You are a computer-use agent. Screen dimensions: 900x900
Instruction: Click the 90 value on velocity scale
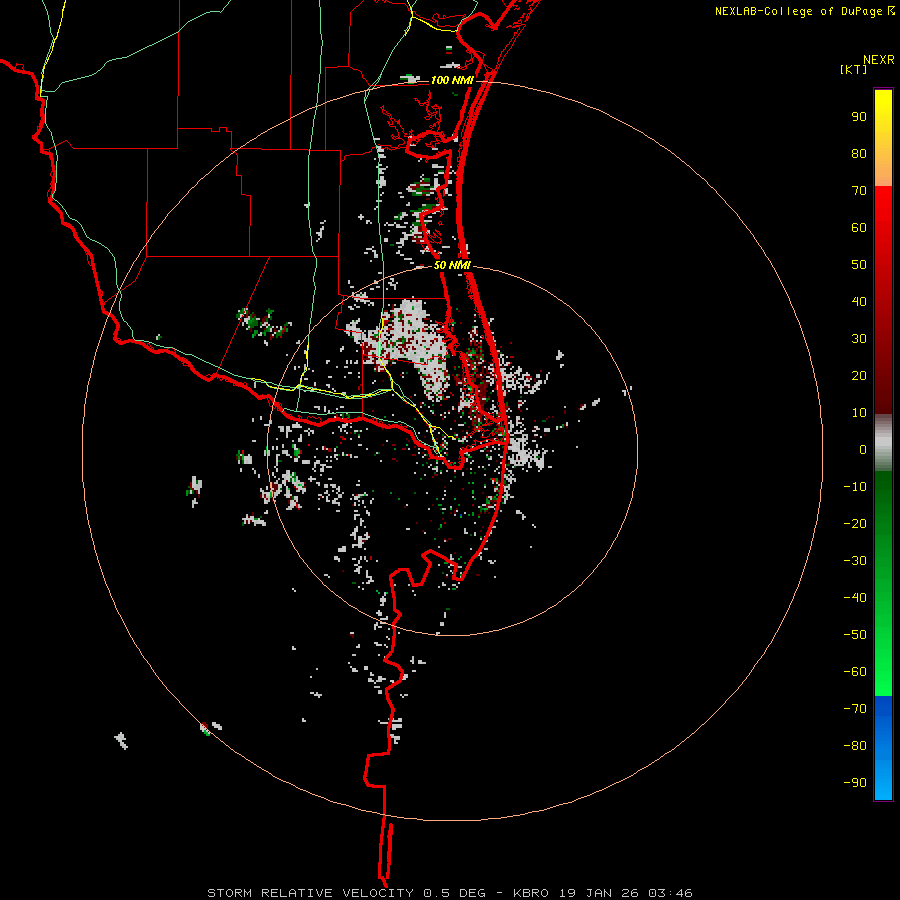(859, 117)
